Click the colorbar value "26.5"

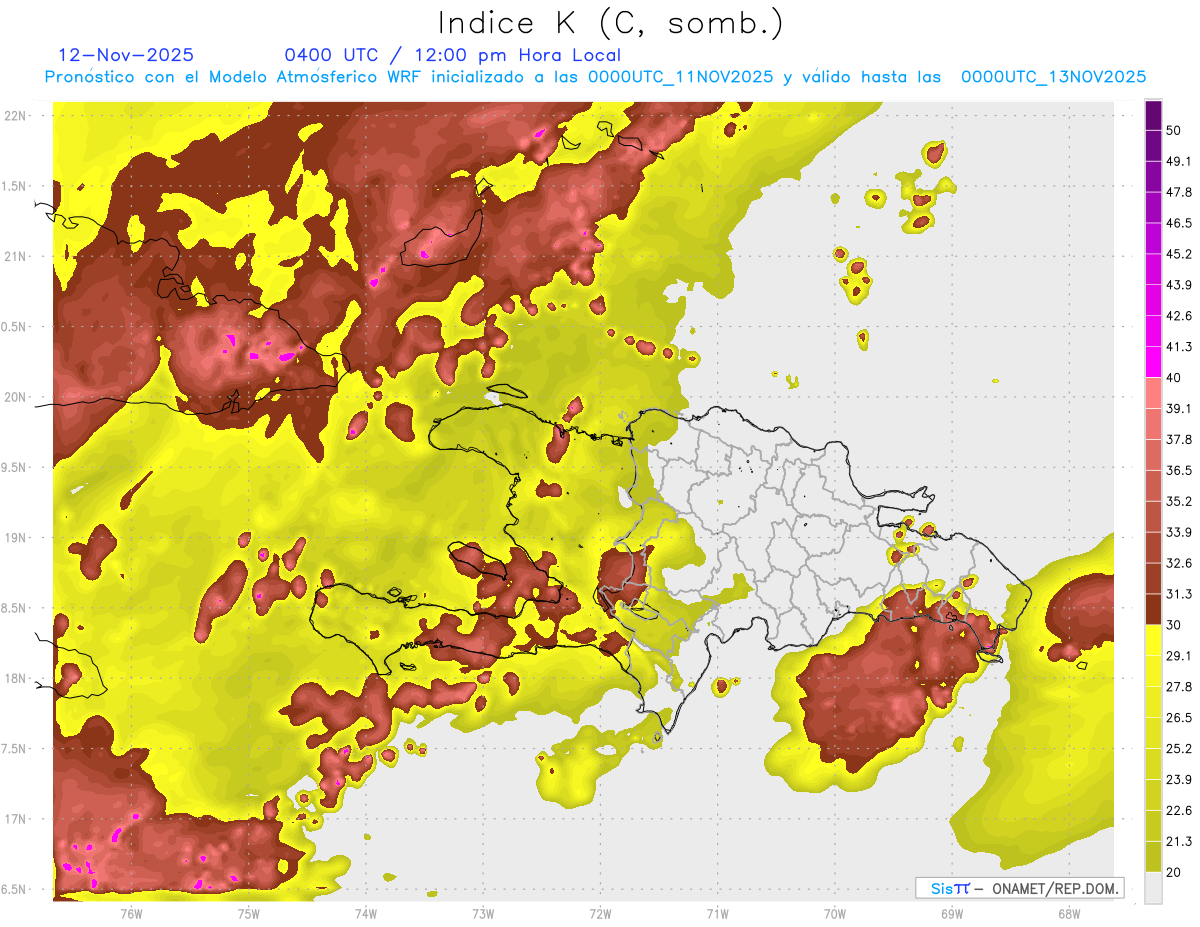[x=1180, y=717]
